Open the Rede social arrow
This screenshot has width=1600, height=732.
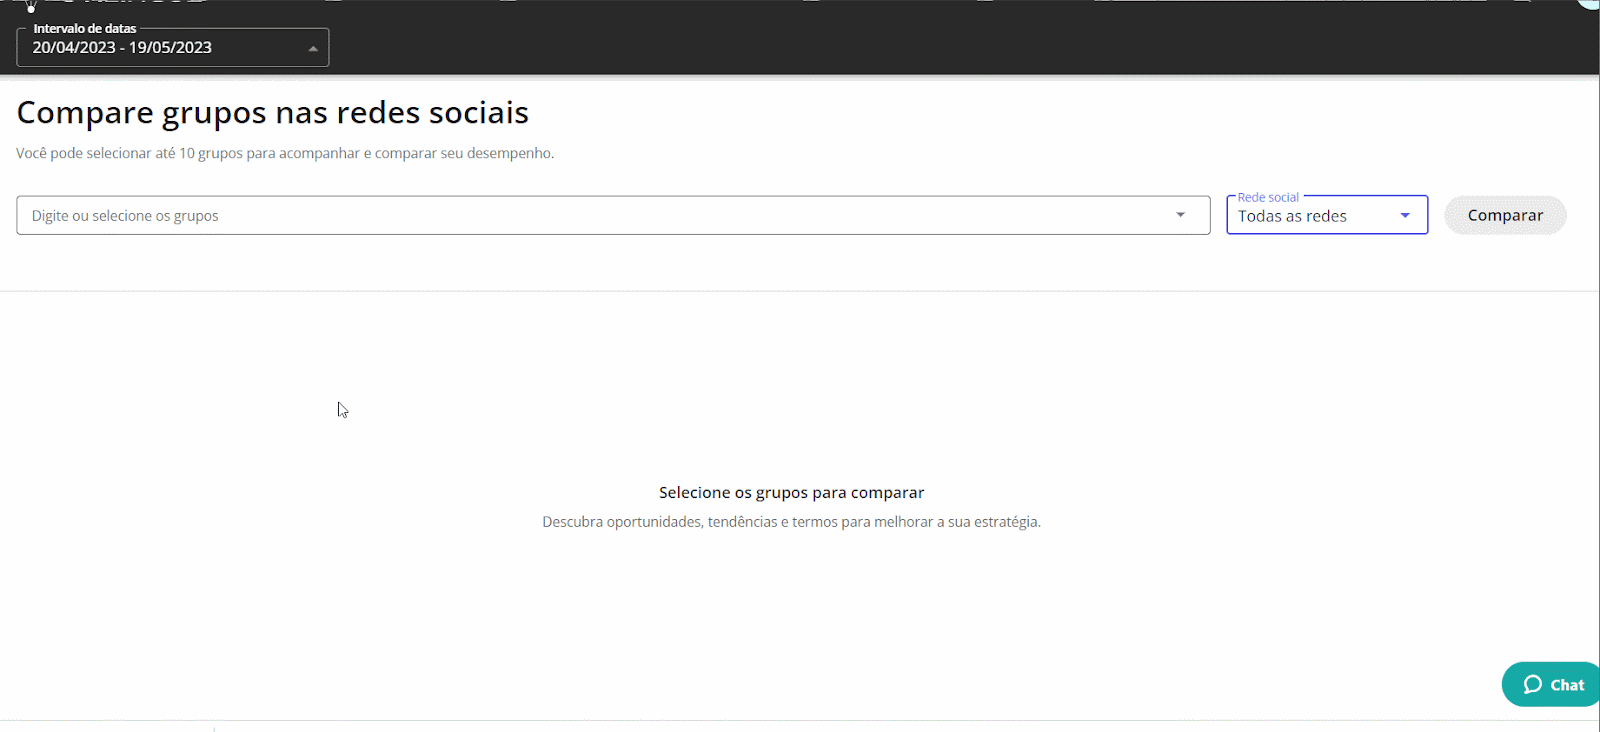tap(1405, 215)
